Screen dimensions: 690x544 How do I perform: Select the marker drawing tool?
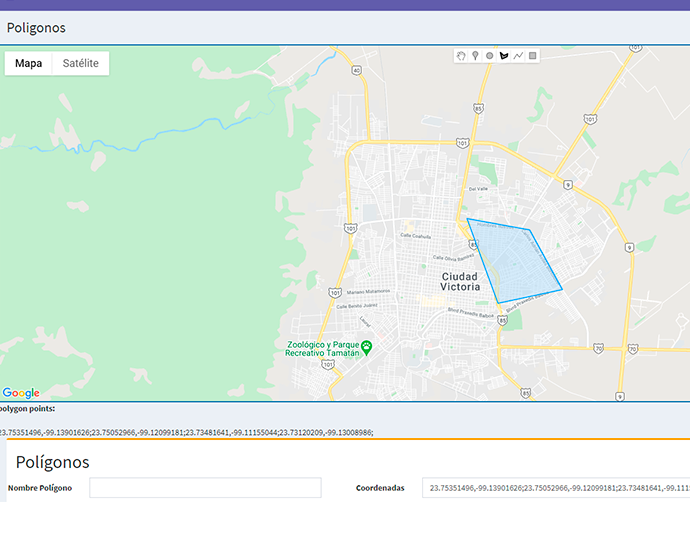[475, 56]
